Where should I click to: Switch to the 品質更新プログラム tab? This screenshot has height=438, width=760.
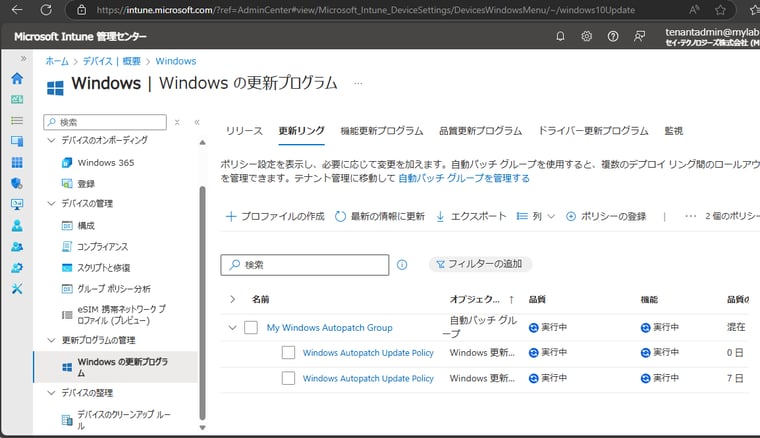pyautogui.click(x=480, y=131)
